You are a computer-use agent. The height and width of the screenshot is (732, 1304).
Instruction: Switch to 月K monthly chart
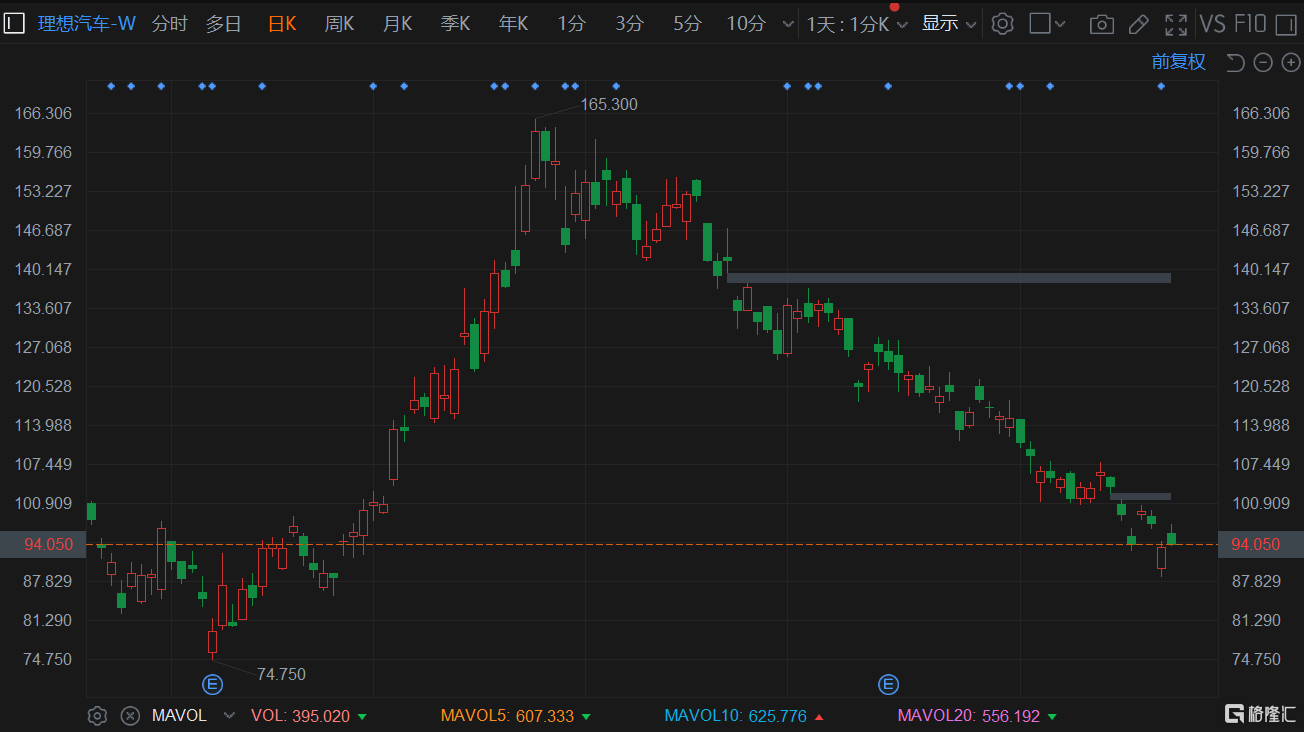397,24
